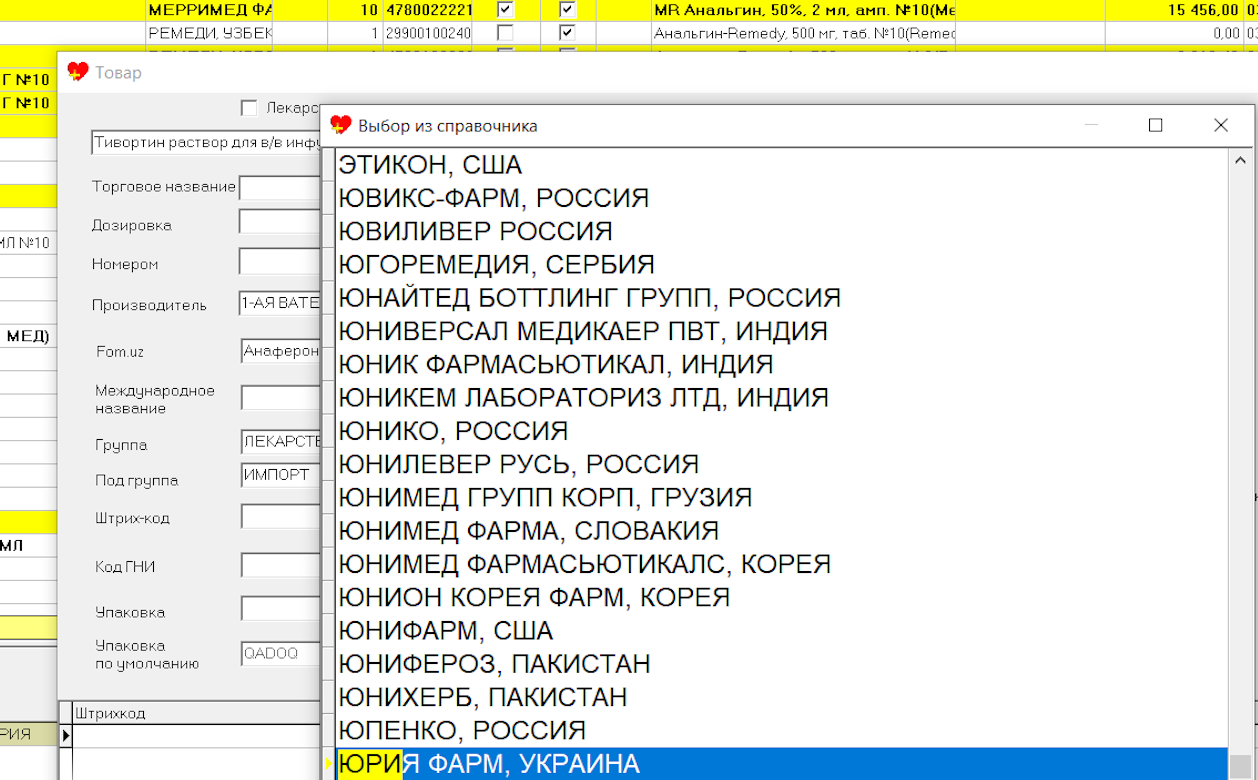
Task: Open the Группа field showing ЛЕКАРСТВ
Action: (280, 443)
